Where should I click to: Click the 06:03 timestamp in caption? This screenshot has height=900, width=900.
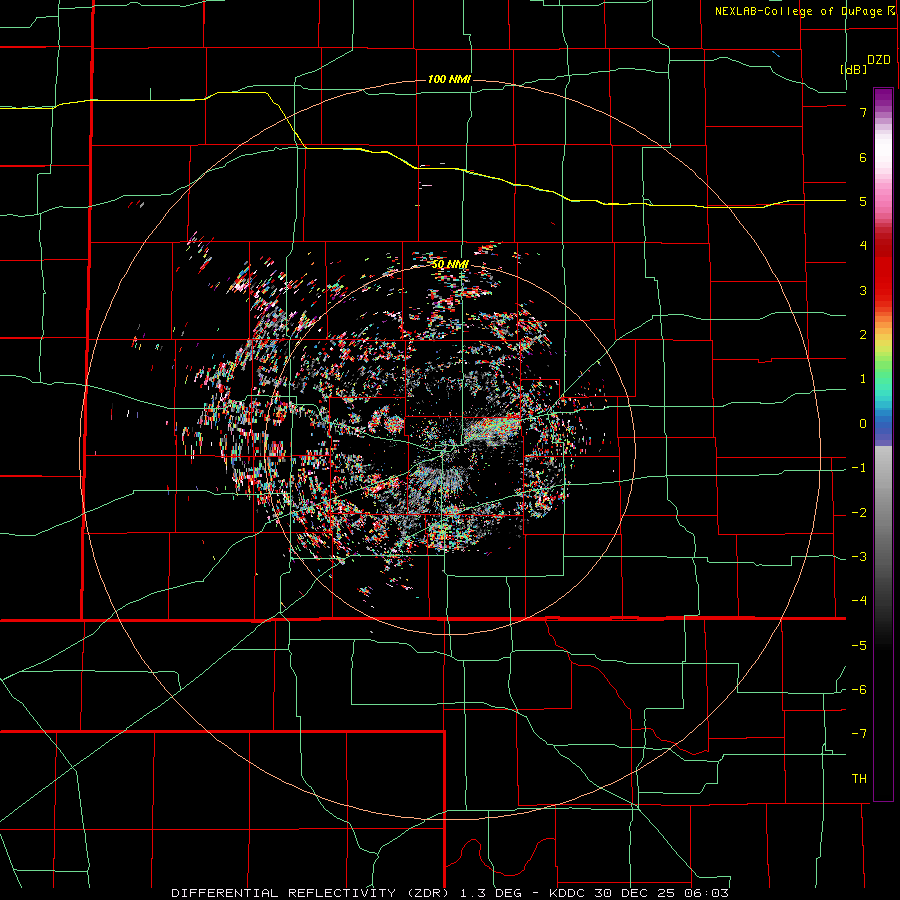click(707, 893)
